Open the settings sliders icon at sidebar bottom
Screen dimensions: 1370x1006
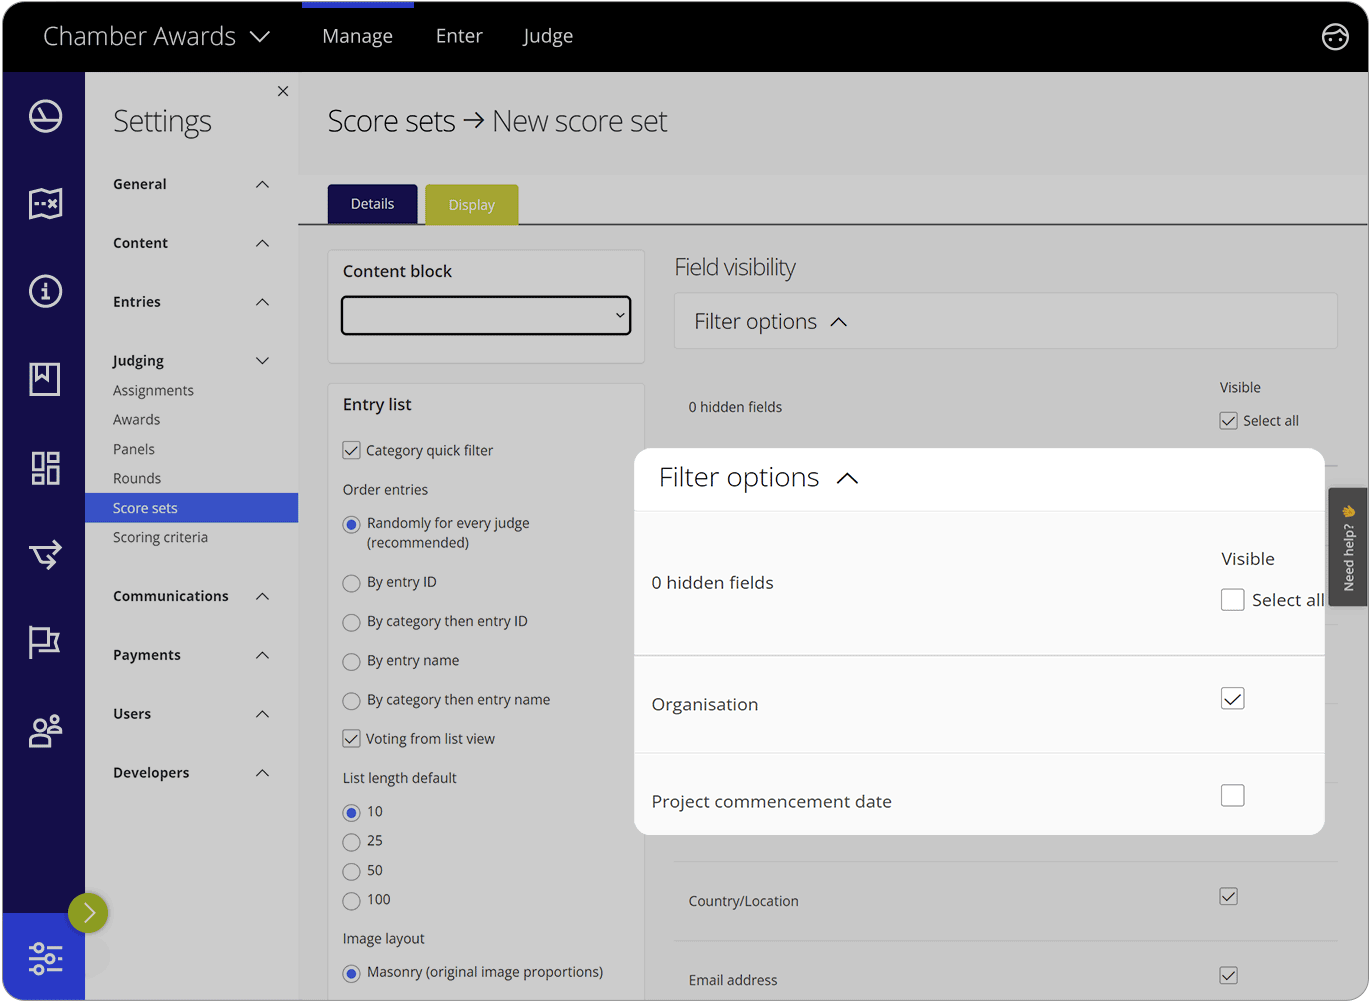[x=45, y=957]
